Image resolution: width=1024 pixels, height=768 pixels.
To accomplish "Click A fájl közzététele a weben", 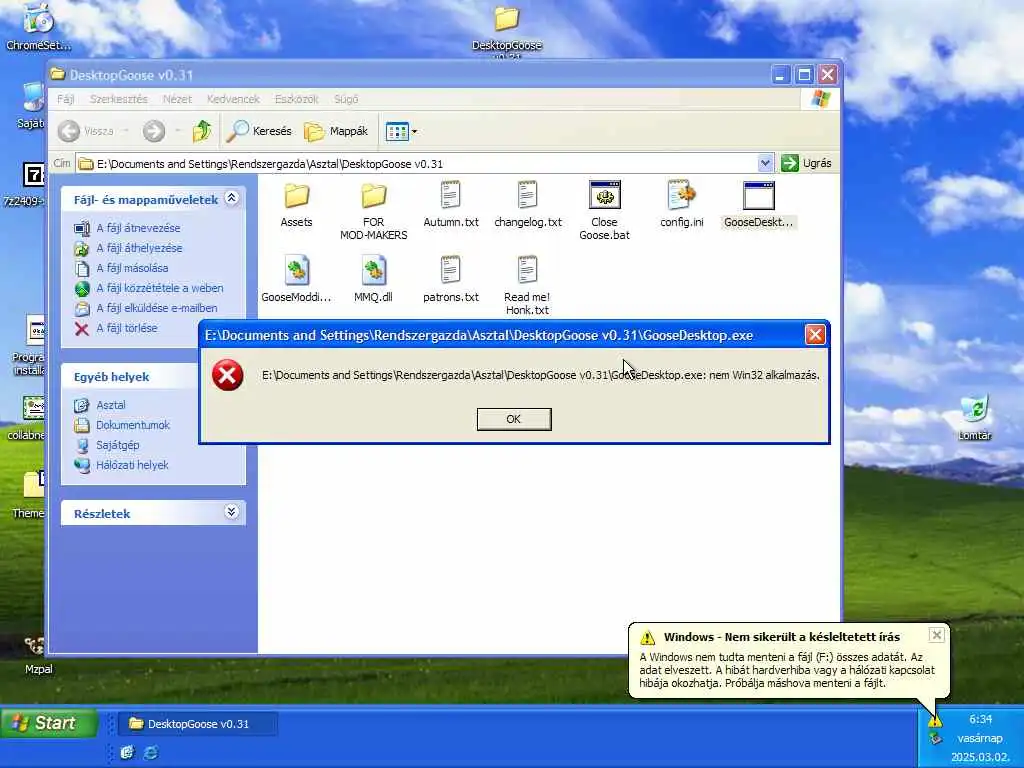I will click(x=159, y=288).
